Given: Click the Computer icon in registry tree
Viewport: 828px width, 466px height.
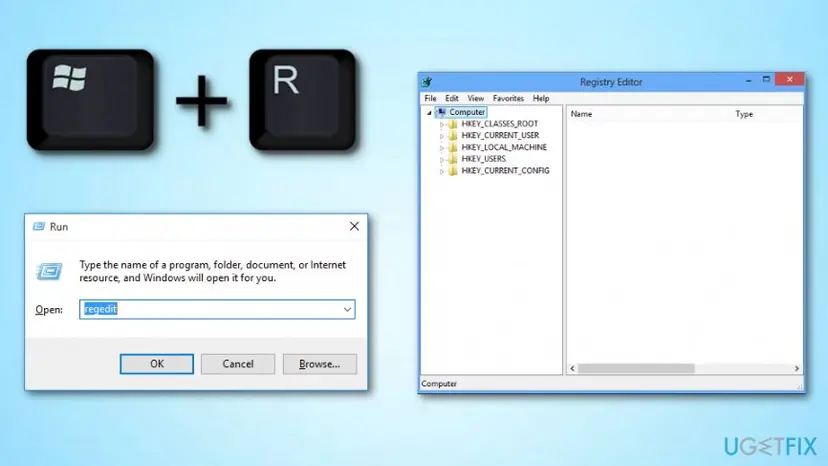Looking at the screenshot, I should [x=441, y=112].
